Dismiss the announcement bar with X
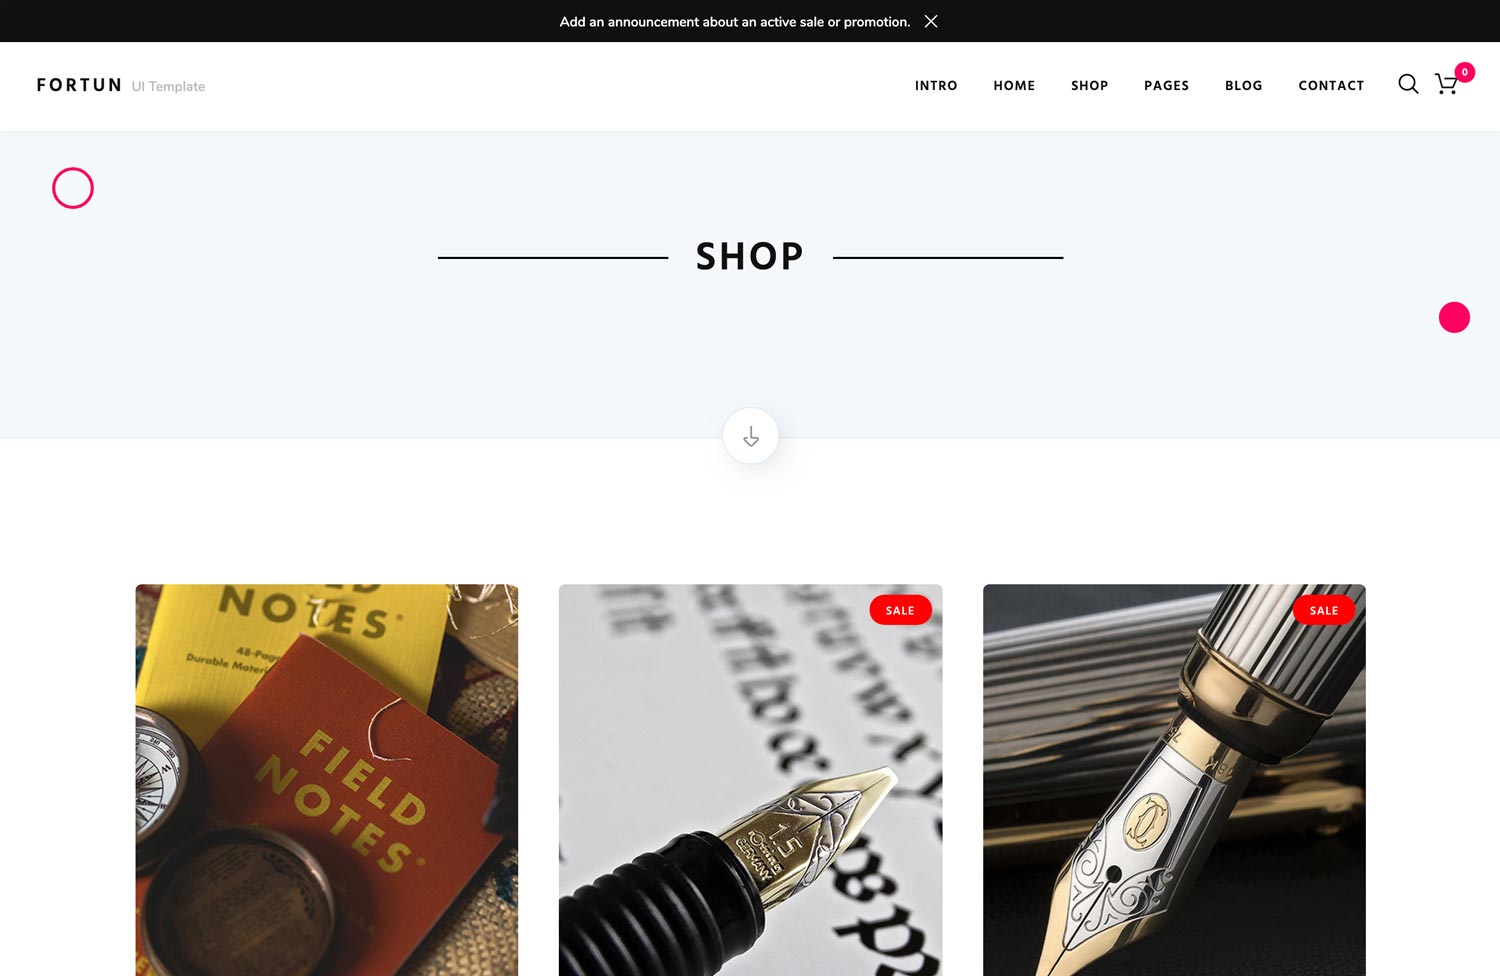Screen dimensions: 1500x976 [931, 21]
